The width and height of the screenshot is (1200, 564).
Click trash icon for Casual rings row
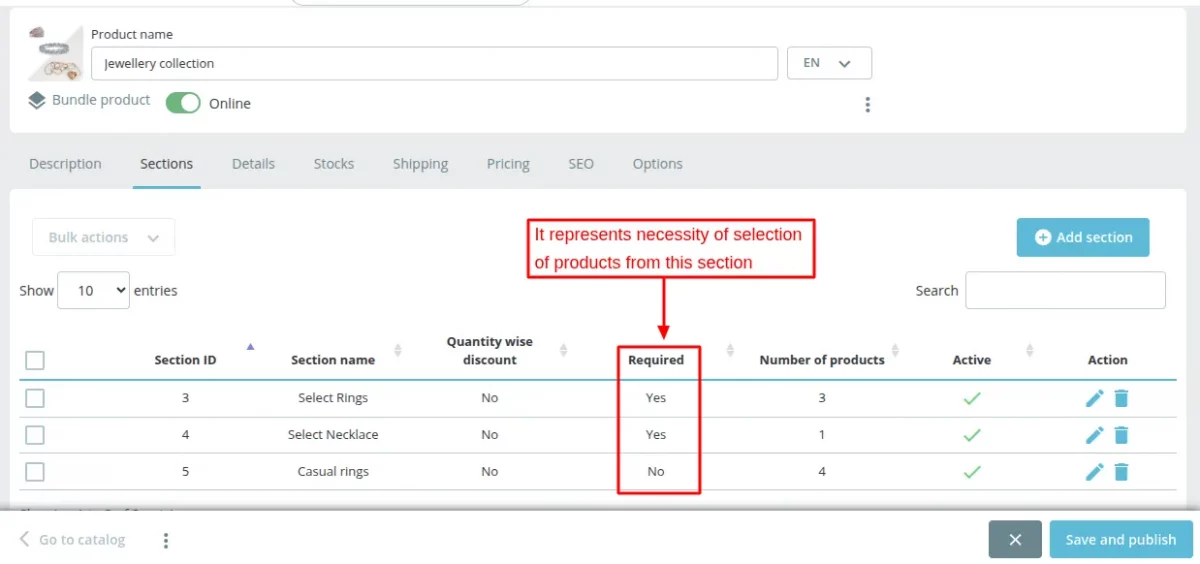1121,472
